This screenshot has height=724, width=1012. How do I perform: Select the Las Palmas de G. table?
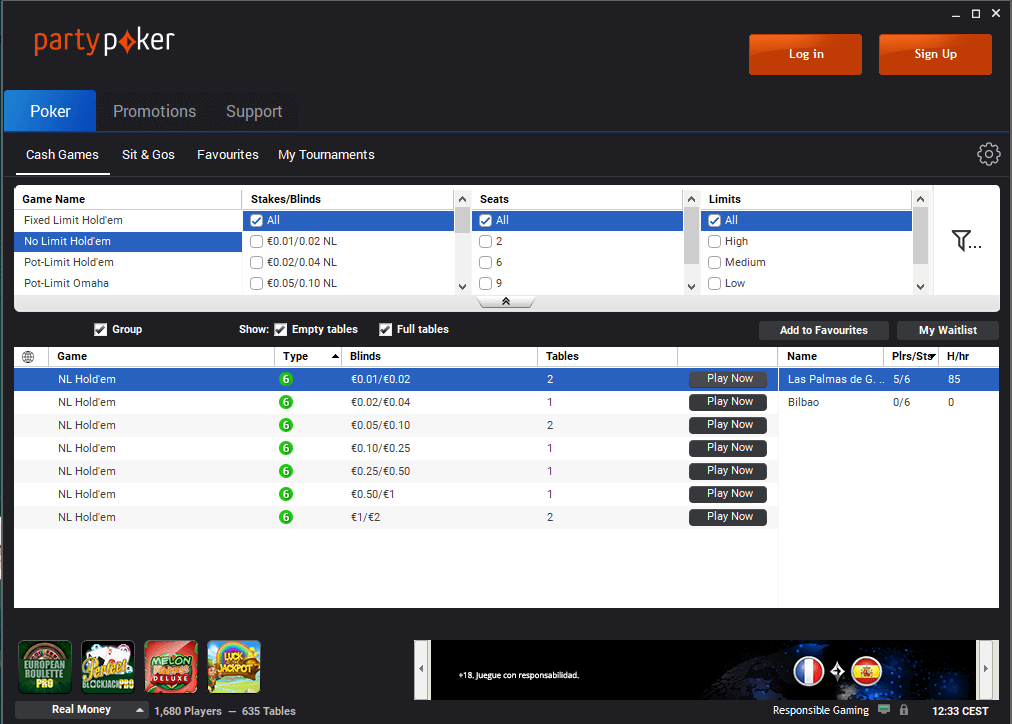[889, 379]
